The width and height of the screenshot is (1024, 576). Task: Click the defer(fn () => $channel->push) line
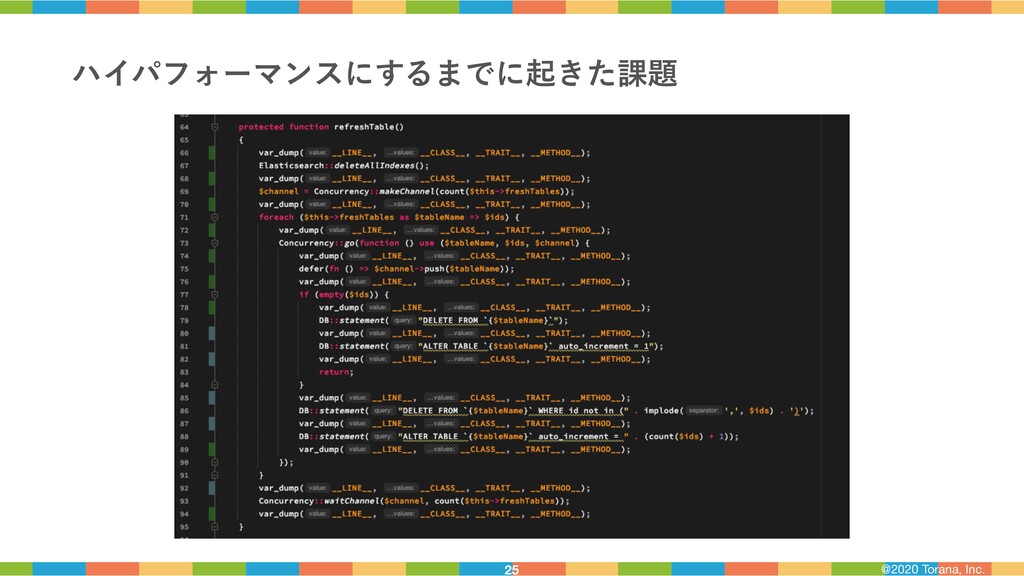click(x=406, y=268)
